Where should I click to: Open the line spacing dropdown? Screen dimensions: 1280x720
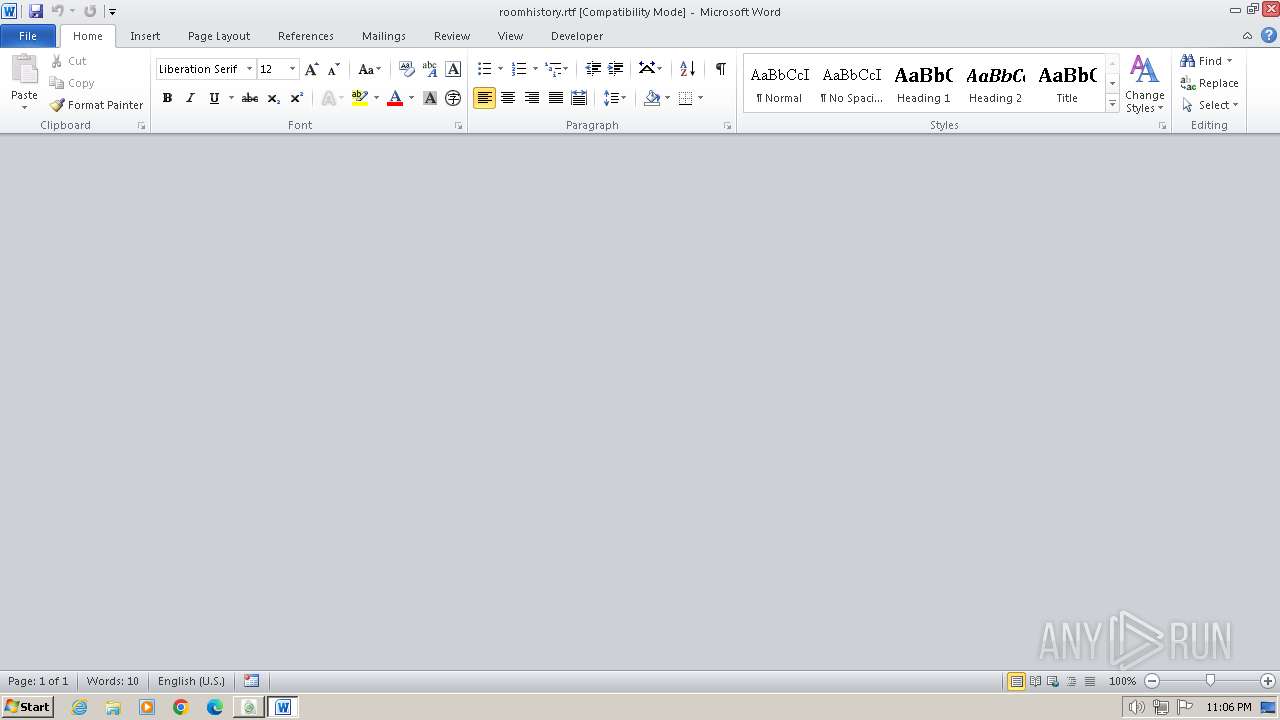pos(614,98)
